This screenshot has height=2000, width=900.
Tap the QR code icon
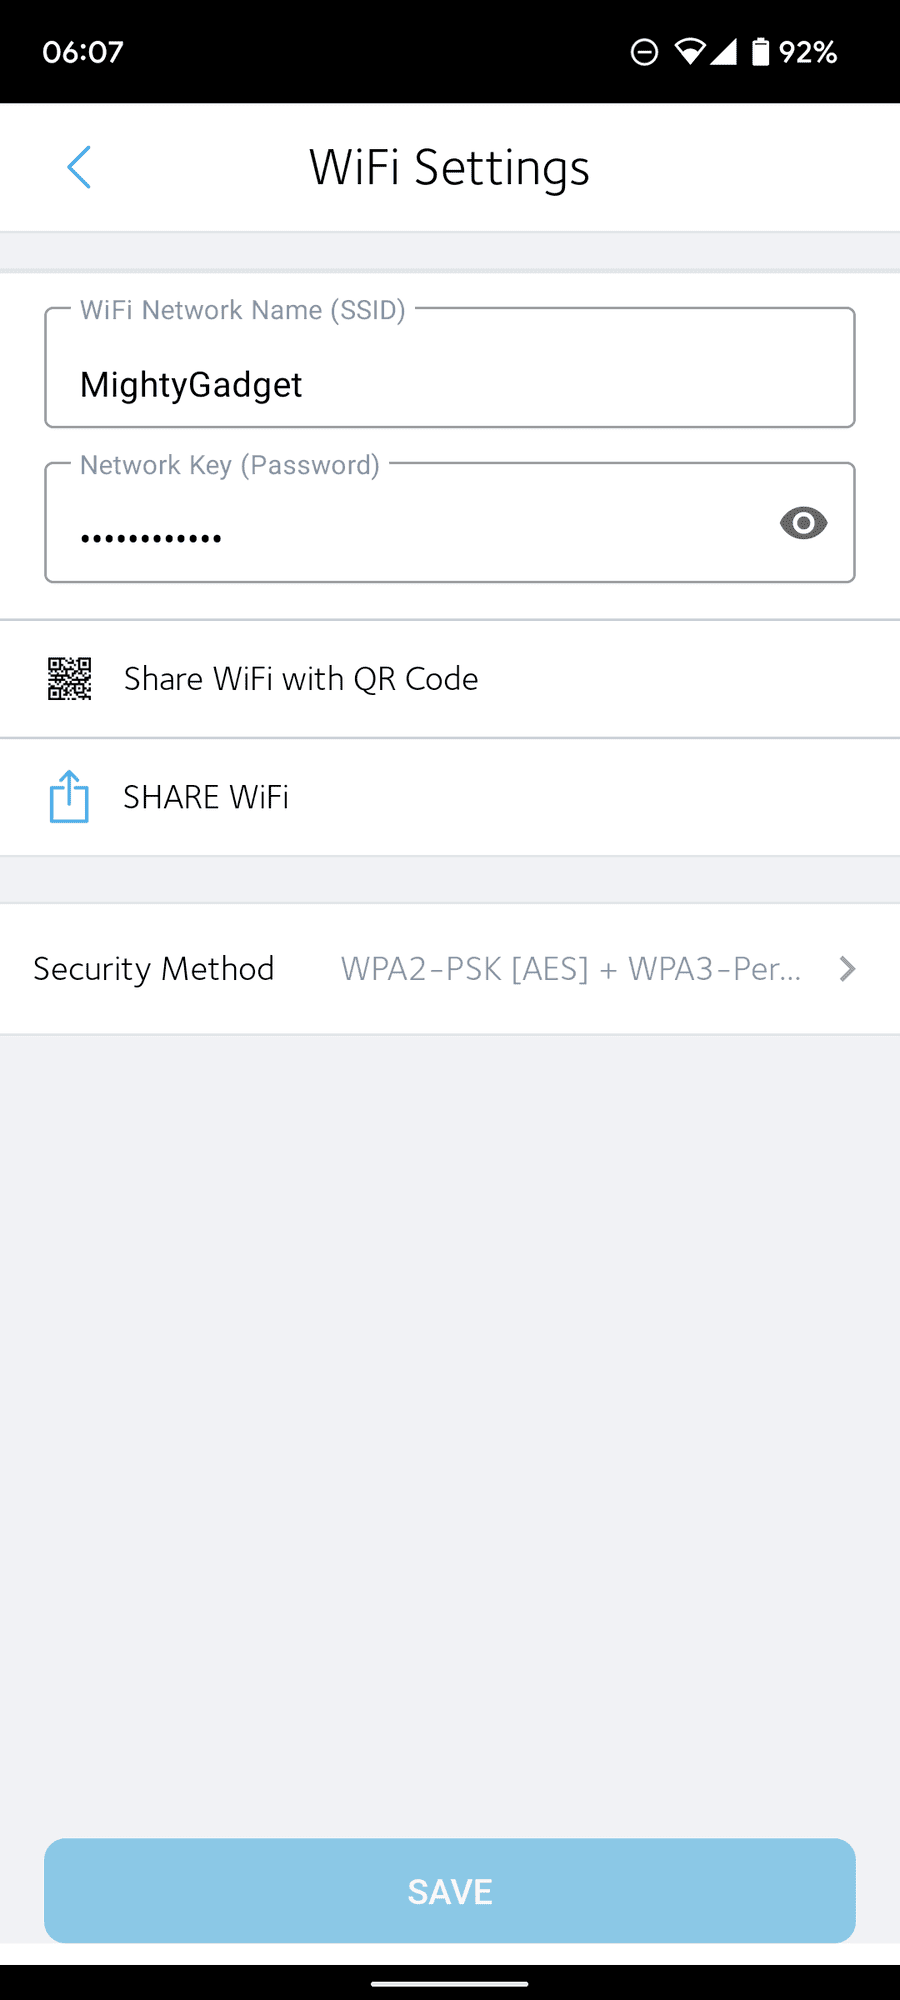pos(70,679)
